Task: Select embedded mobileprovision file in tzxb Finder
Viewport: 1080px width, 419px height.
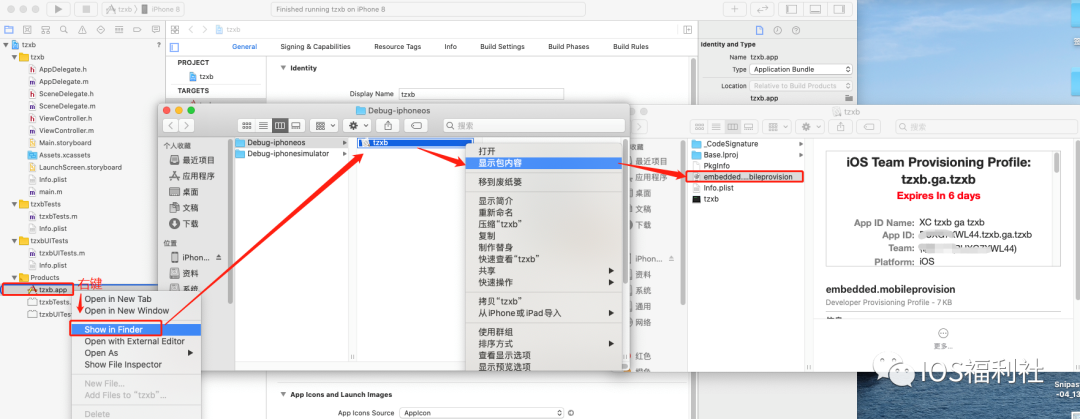Action: [747, 177]
